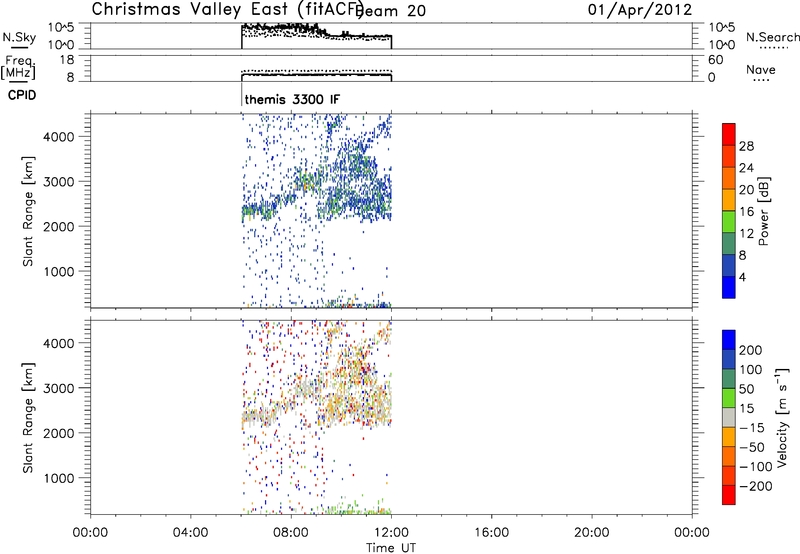Click the '200' tick on Velocity scale
The height and width of the screenshot is (554, 800).
[x=751, y=350]
